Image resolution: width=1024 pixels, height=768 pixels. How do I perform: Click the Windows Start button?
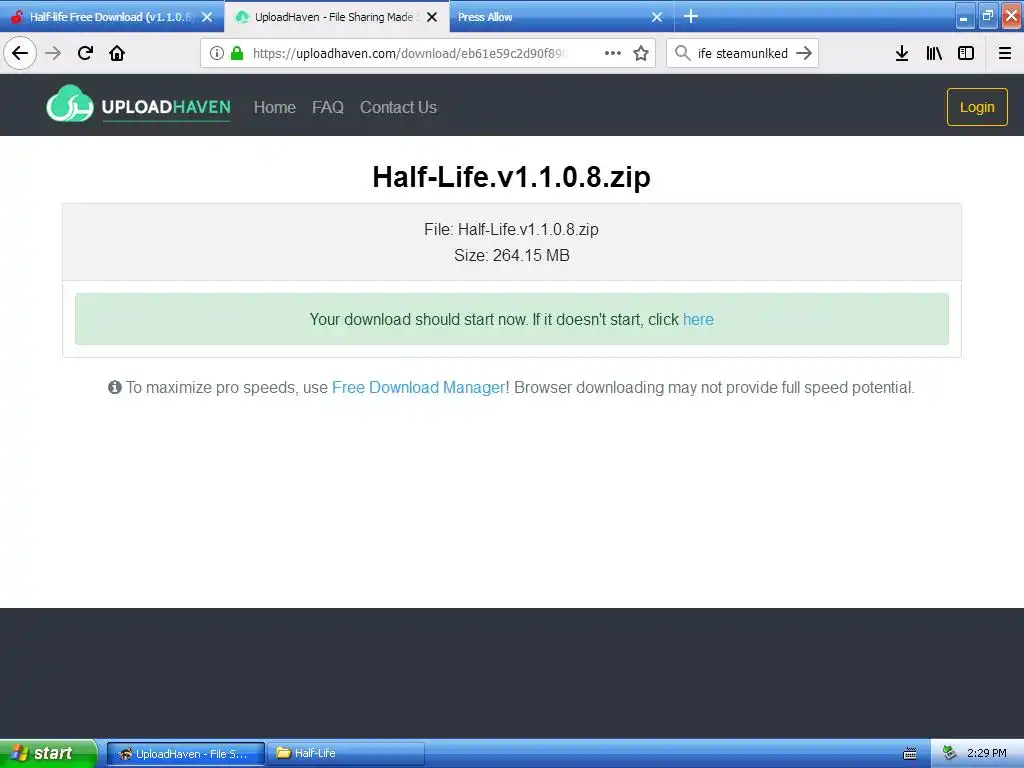pos(48,753)
